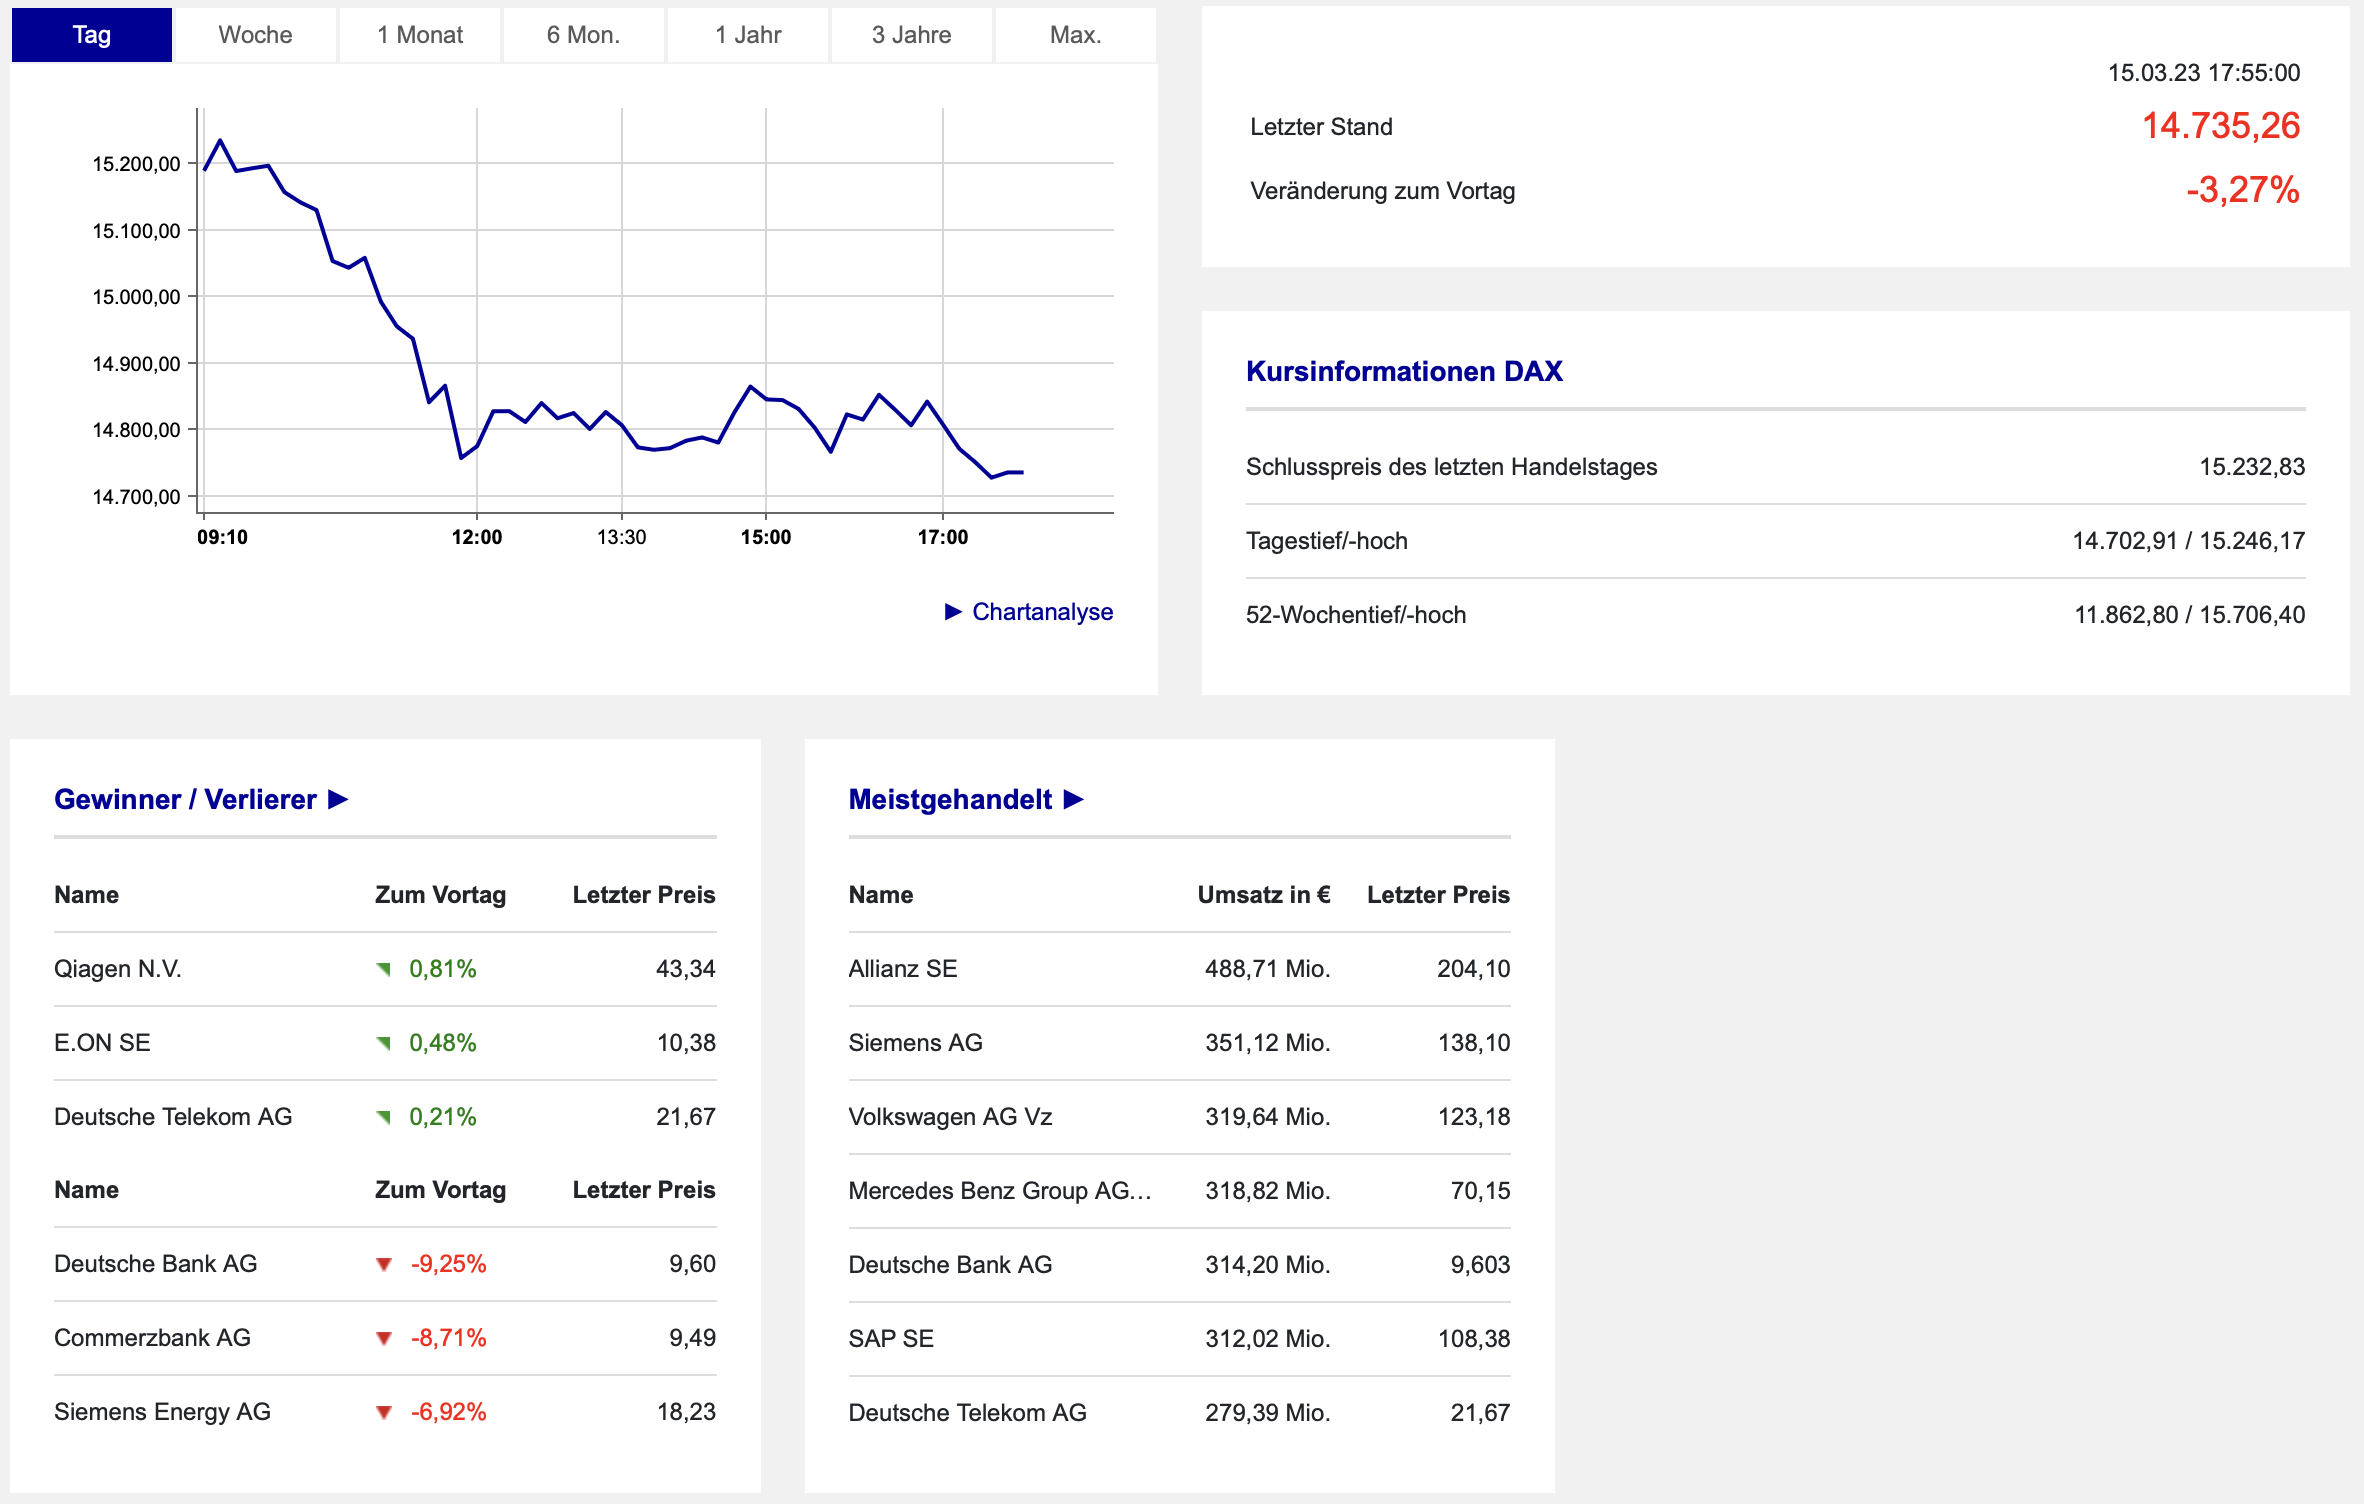Screen dimensions: 2364x1504
Task: Click the red arrow for Siemens Energy AG
Action: [383, 1413]
